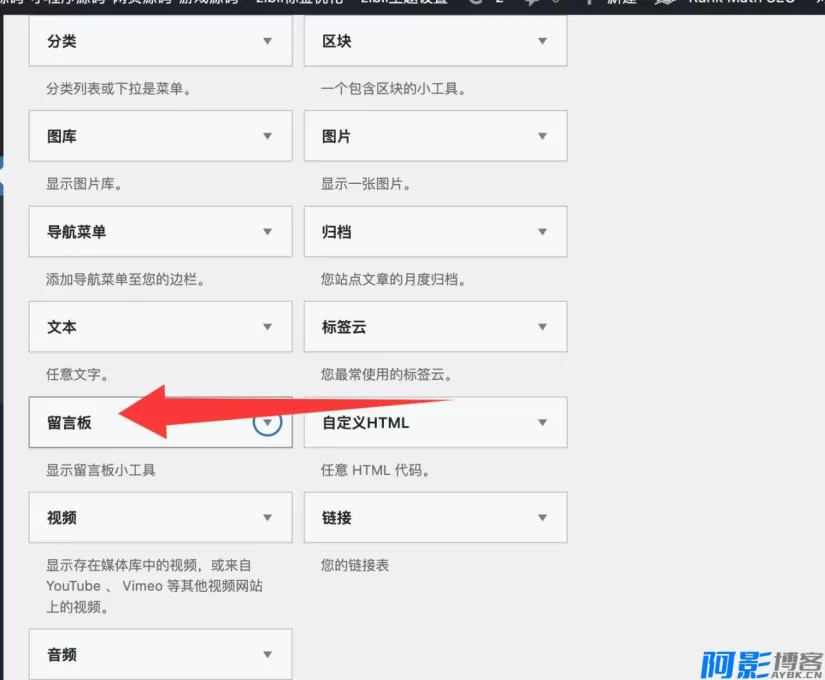Open the 文本 widget dropdown
Screen dimensions: 825x680
click(267, 327)
